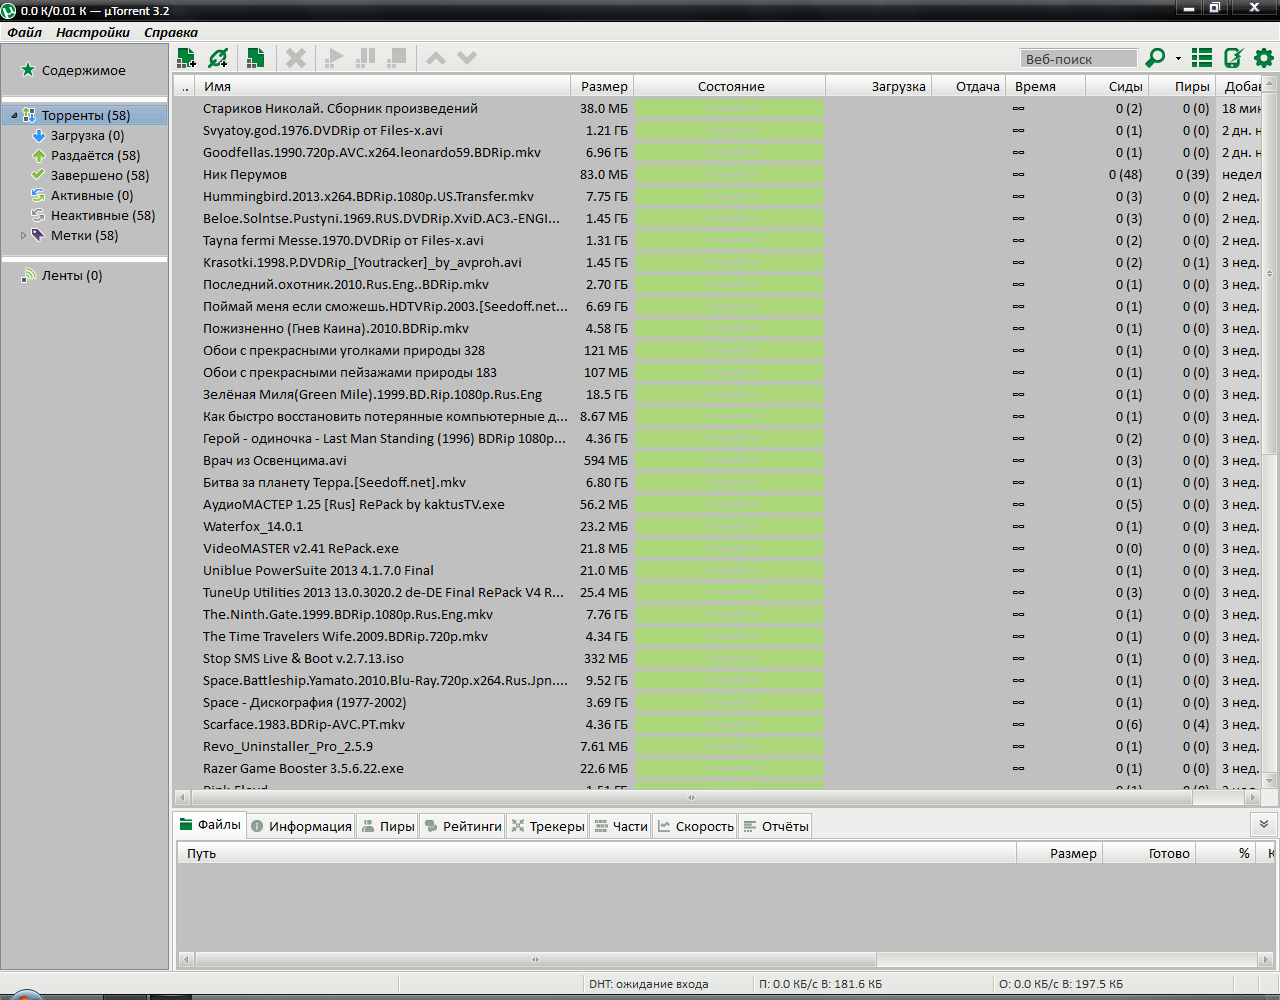
Task: Click the gray Неактивные arrows icon
Action: click(x=39, y=215)
